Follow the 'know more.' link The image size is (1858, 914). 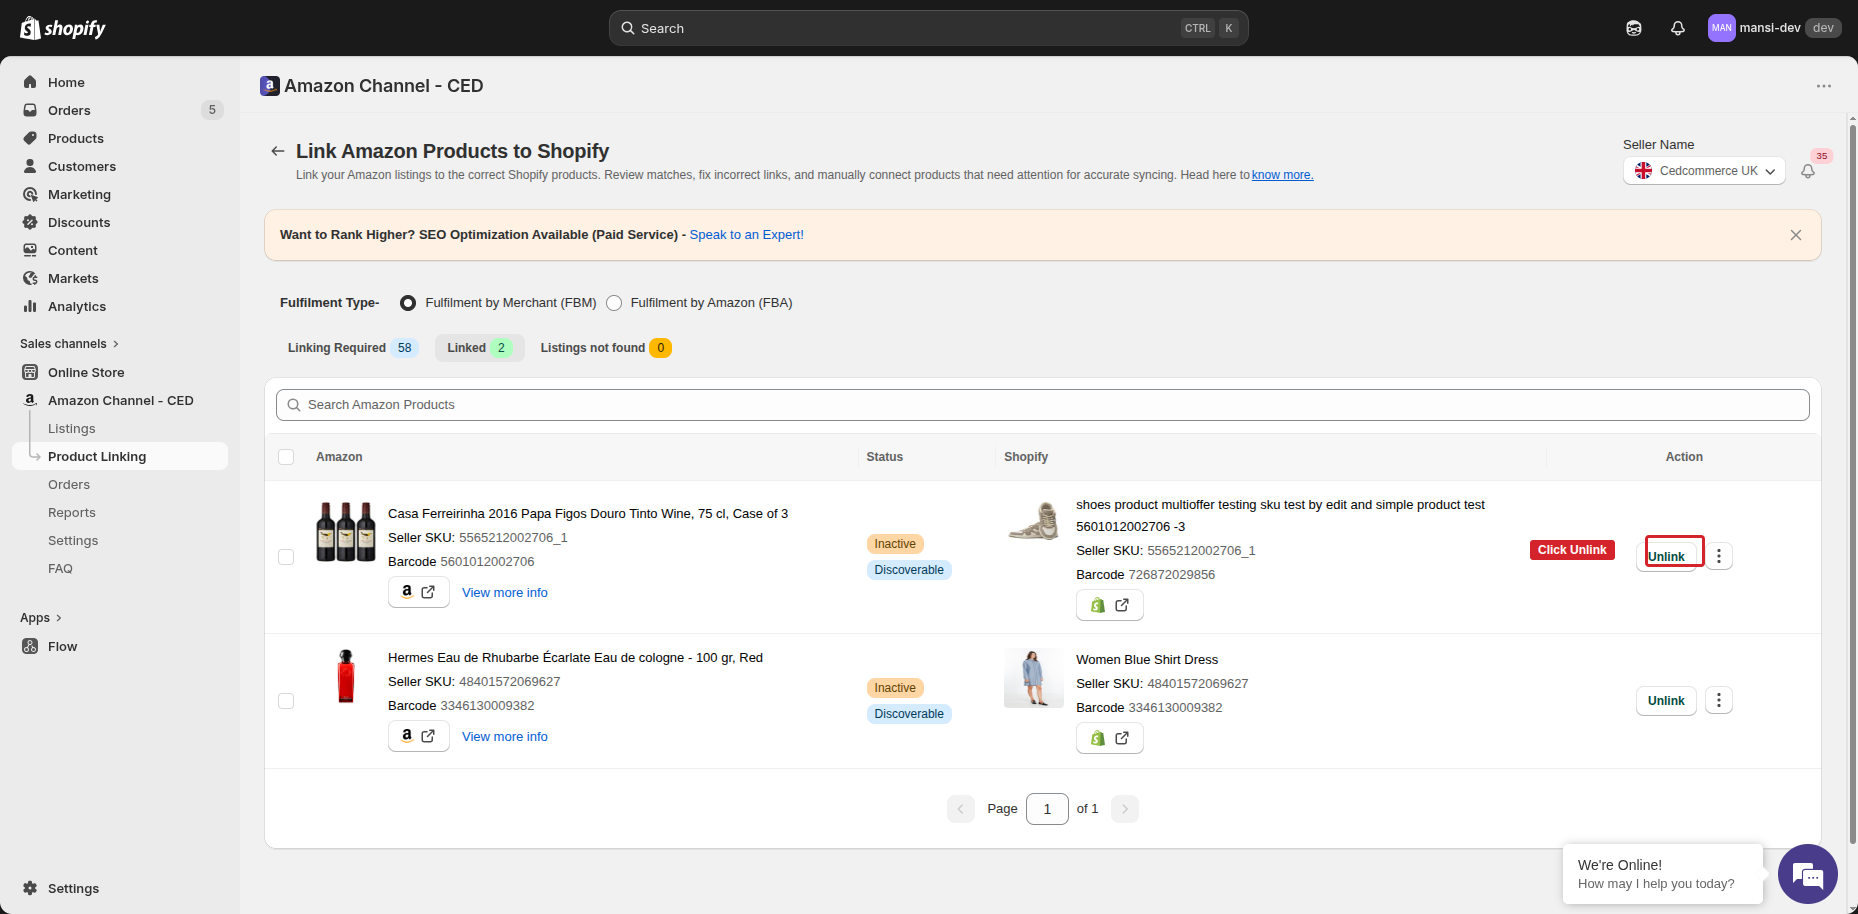coord(1283,175)
